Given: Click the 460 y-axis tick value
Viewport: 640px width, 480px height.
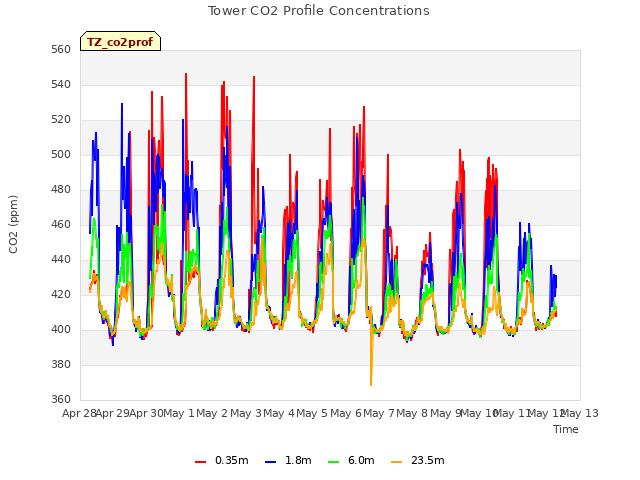Looking at the screenshot, I should (61, 225).
